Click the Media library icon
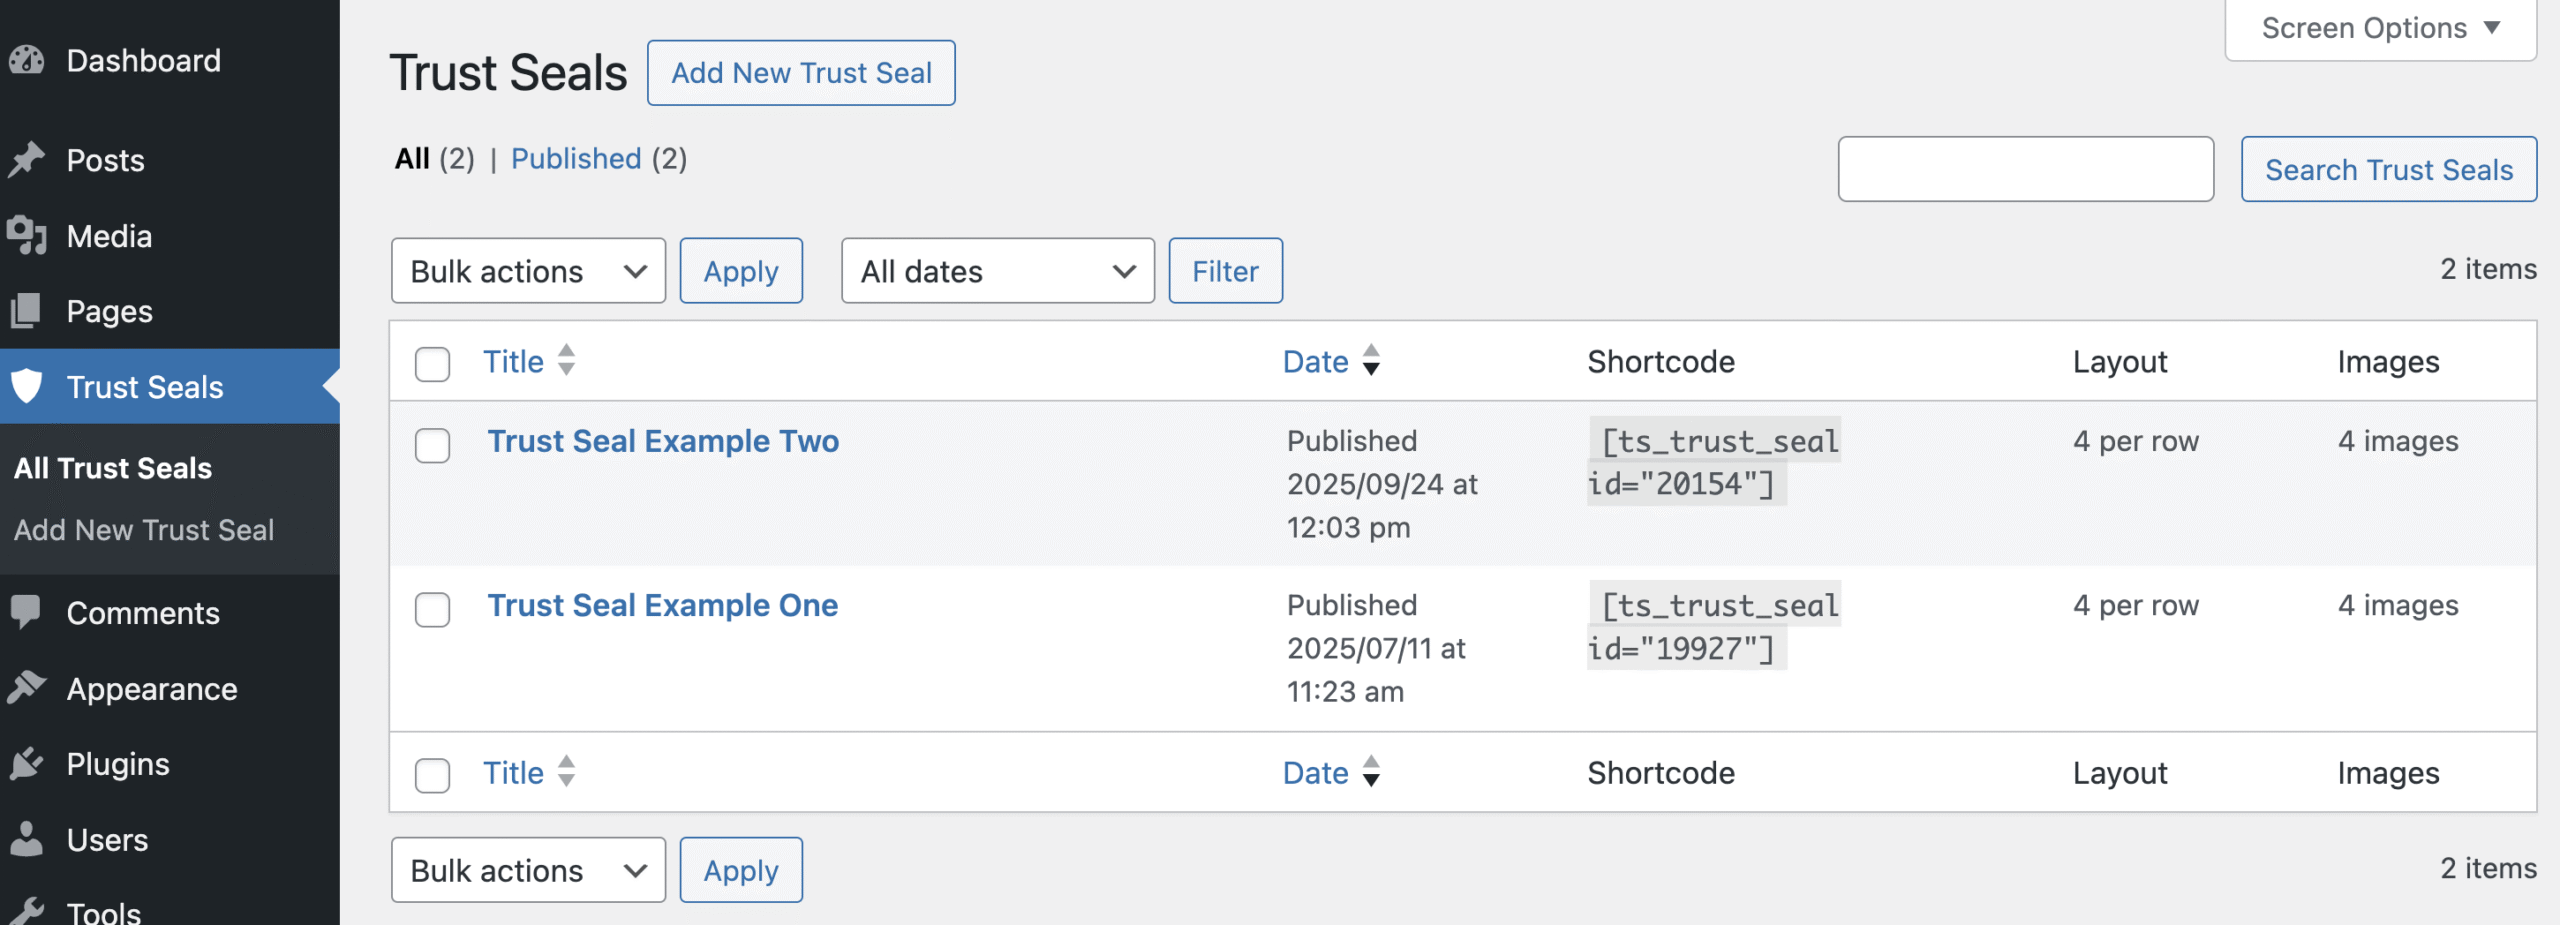This screenshot has height=925, width=2560. pyautogui.click(x=27, y=236)
